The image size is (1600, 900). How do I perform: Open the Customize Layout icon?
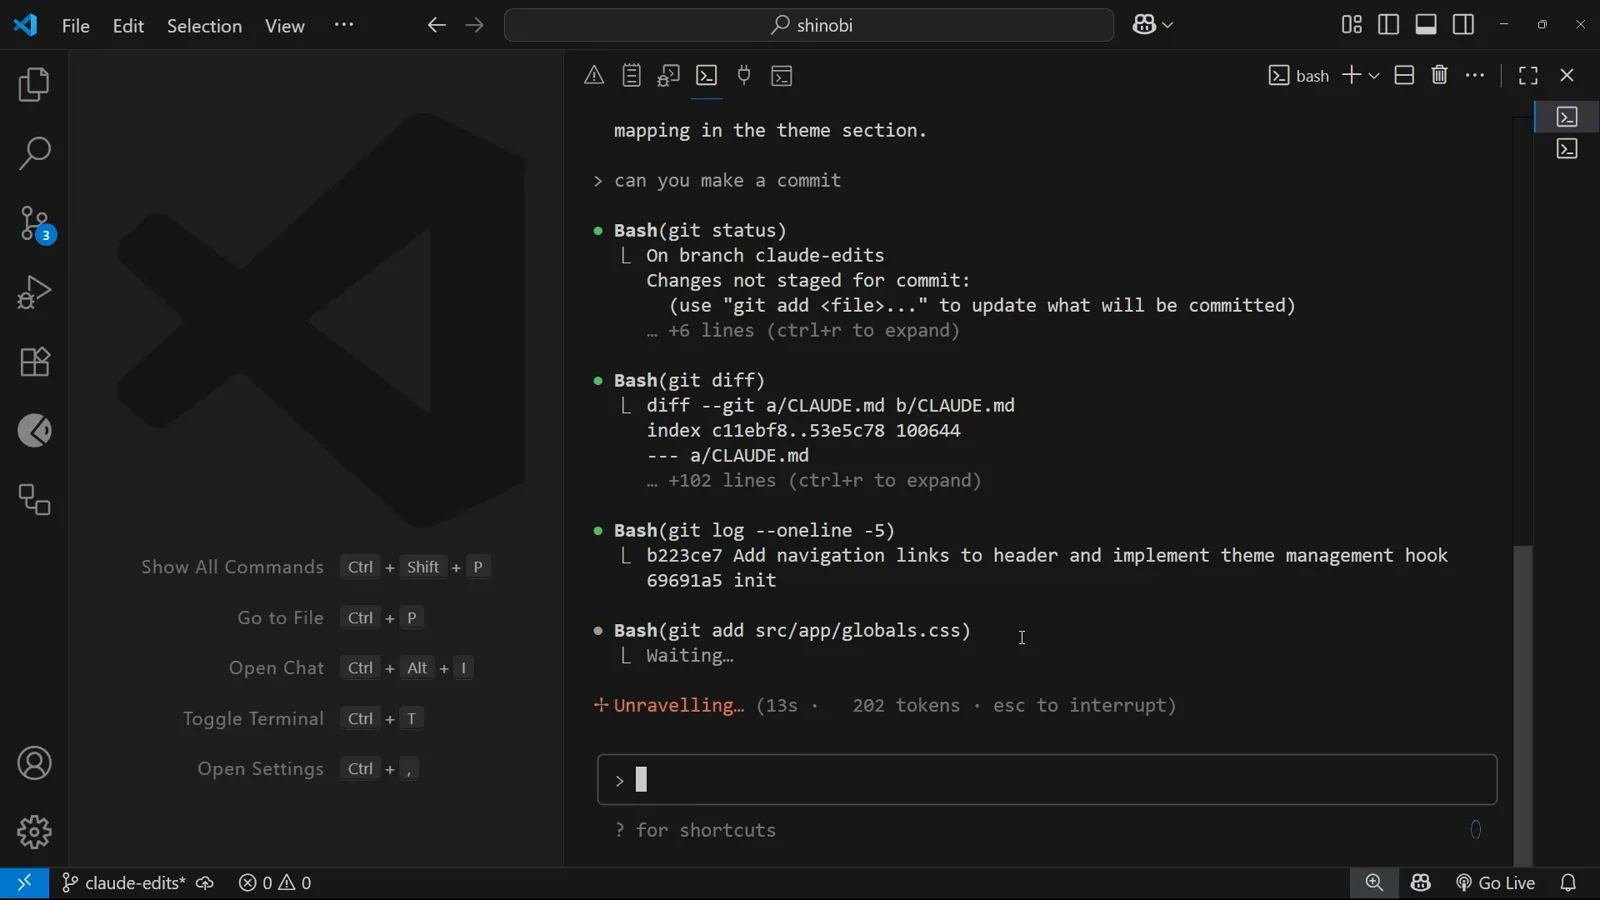1352,24
